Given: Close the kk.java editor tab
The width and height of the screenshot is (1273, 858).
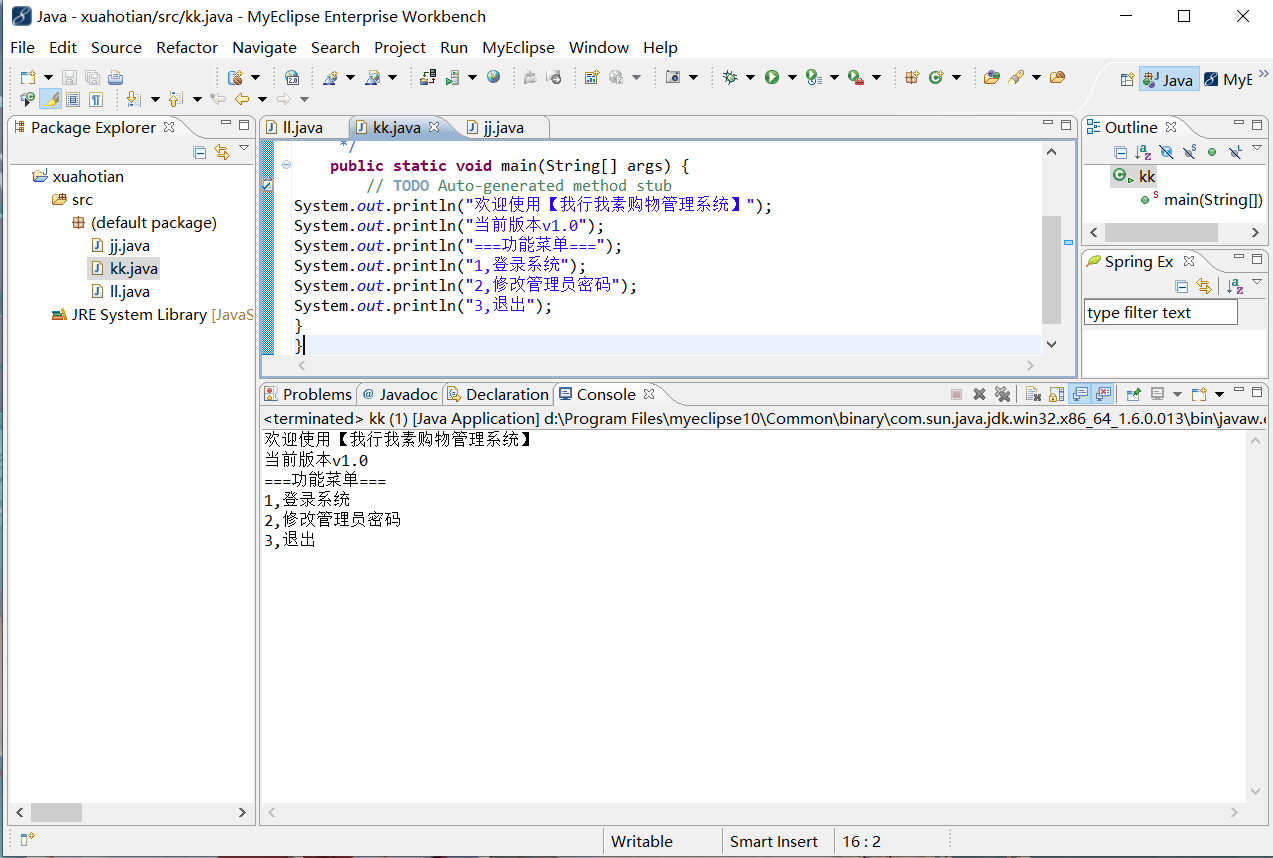Looking at the screenshot, I should [x=434, y=127].
